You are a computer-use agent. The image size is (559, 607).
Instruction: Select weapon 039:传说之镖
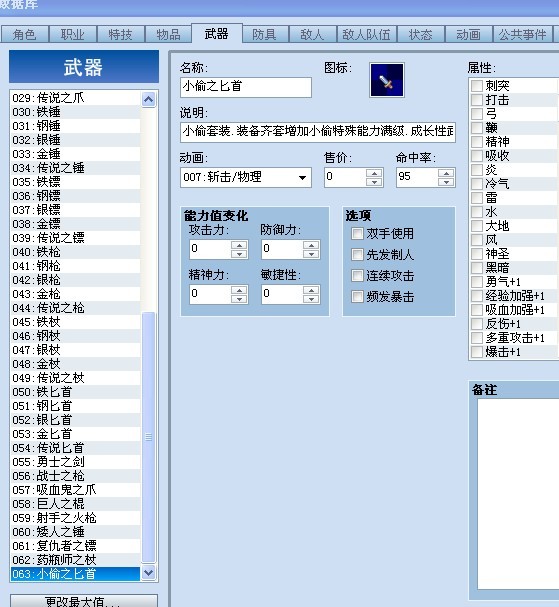point(75,238)
